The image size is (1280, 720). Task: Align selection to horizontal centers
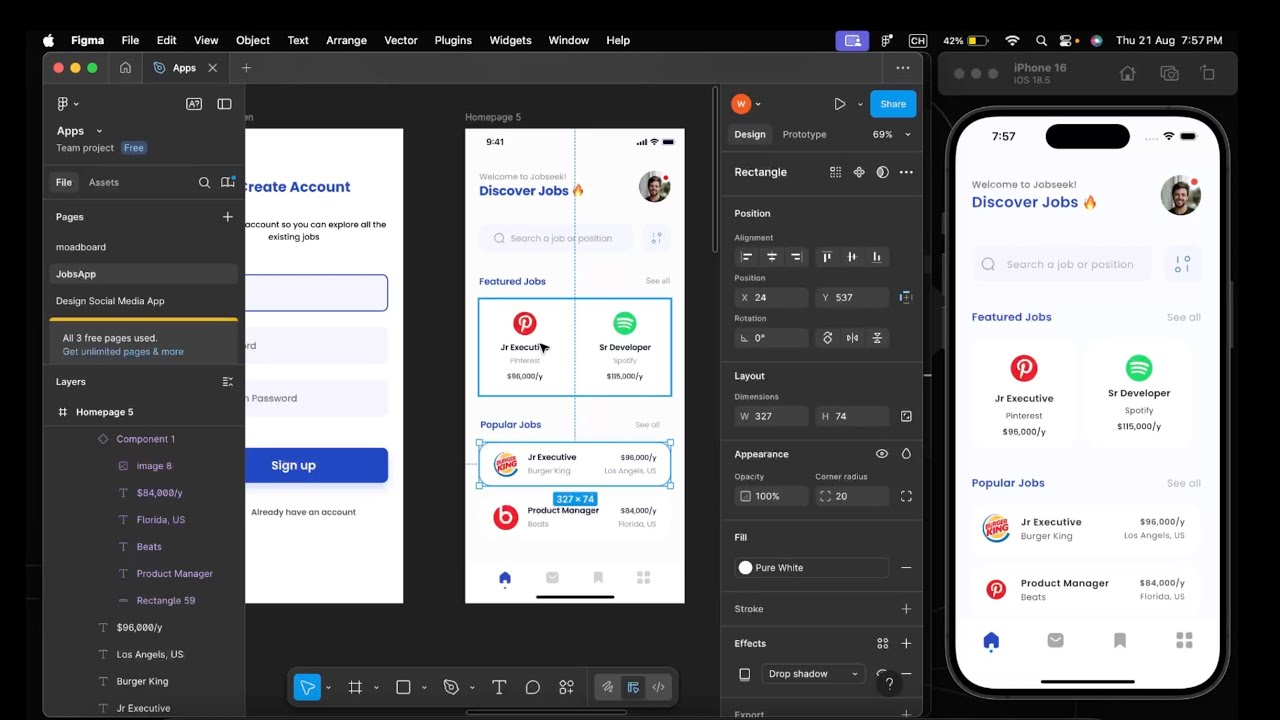(771, 257)
